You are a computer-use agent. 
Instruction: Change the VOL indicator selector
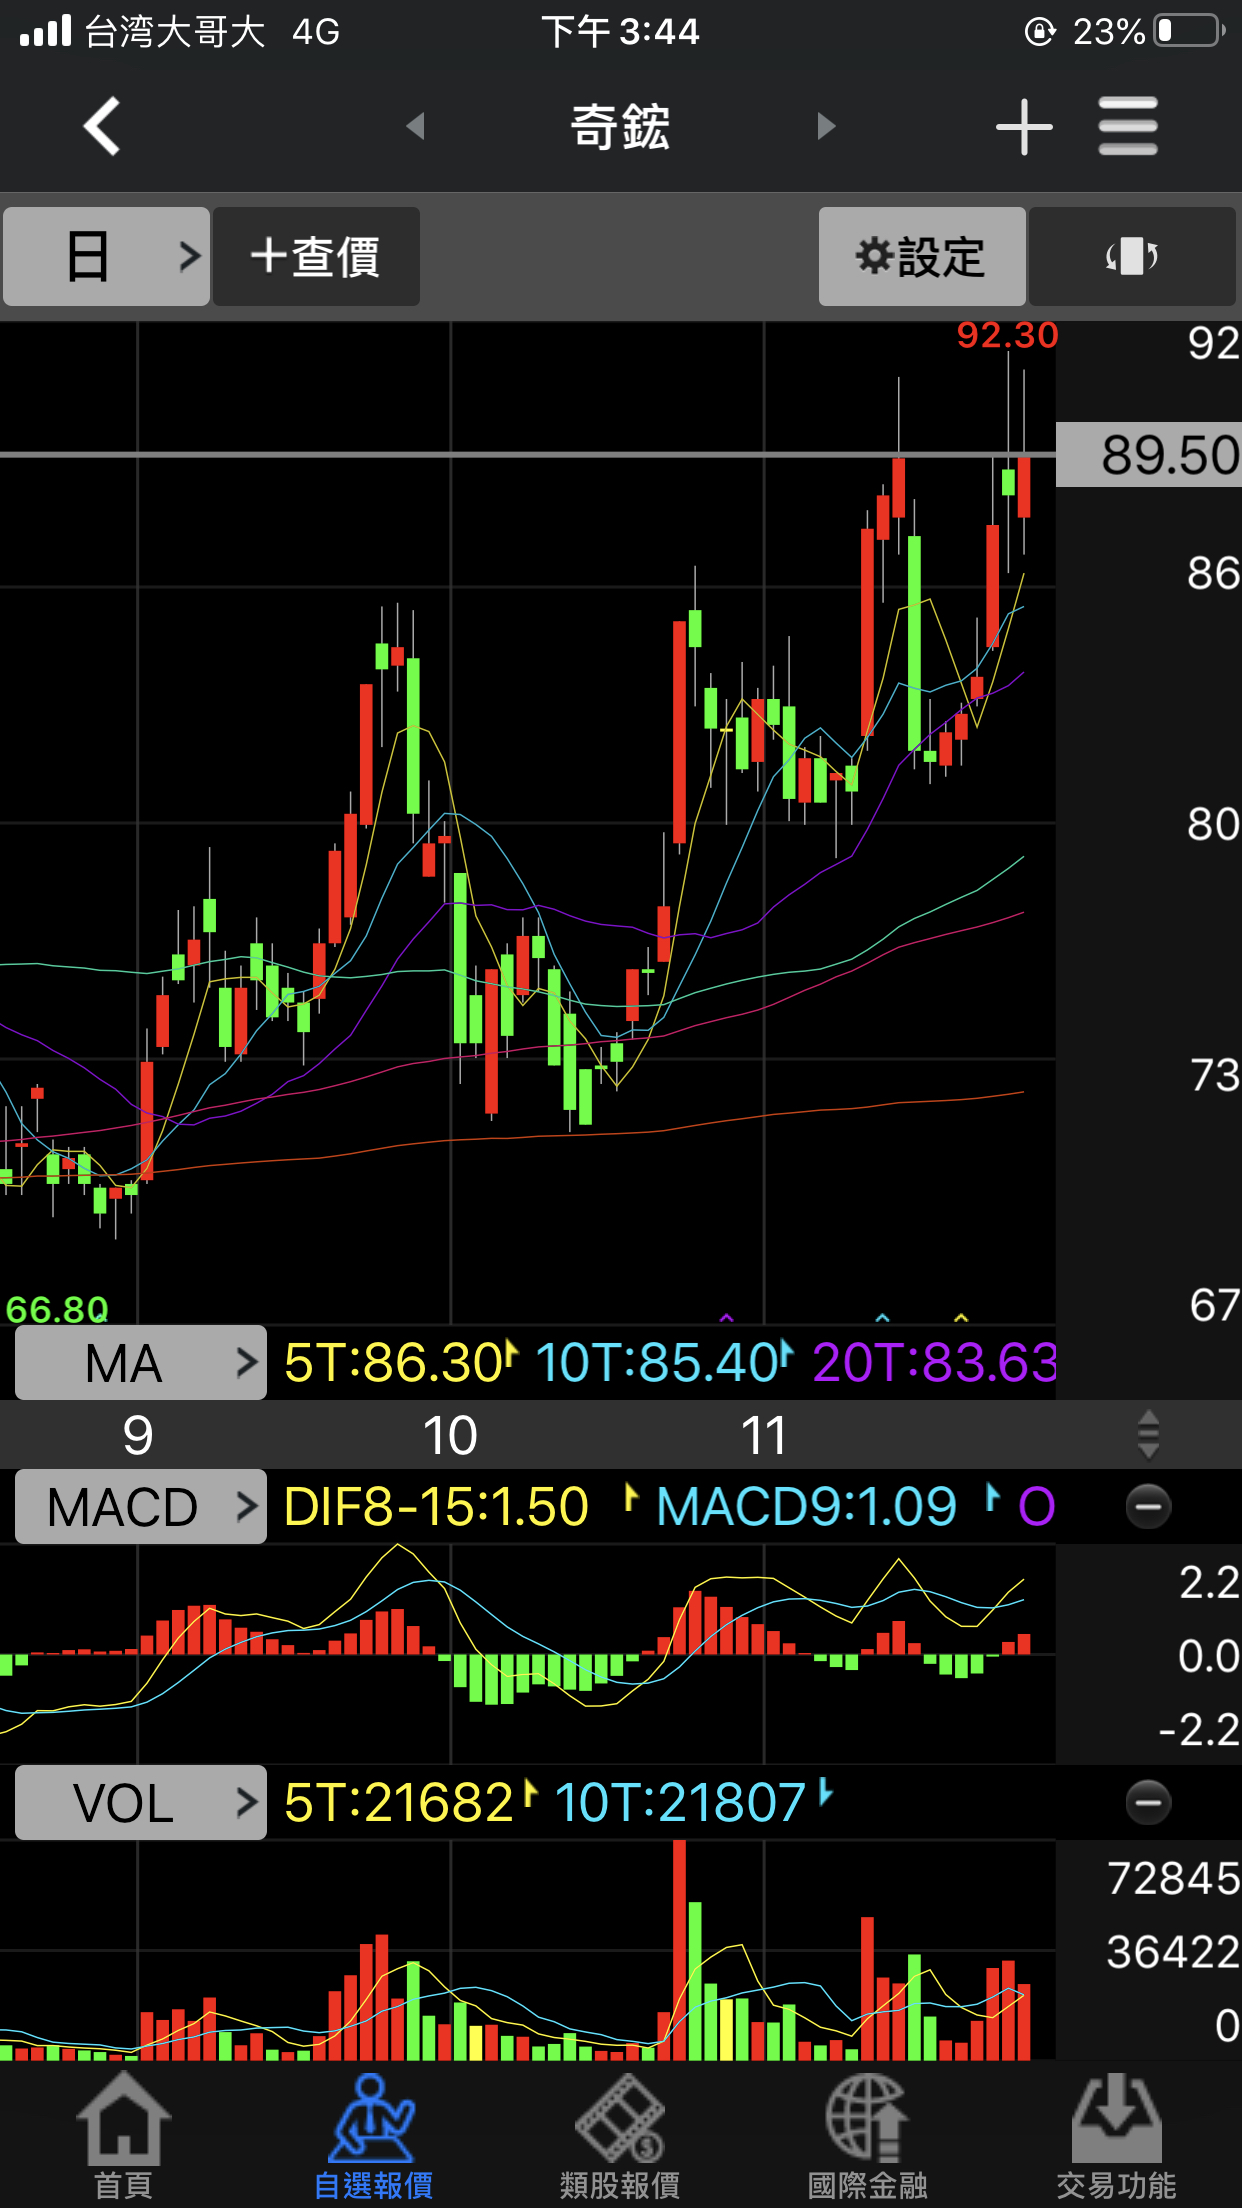(x=141, y=1803)
